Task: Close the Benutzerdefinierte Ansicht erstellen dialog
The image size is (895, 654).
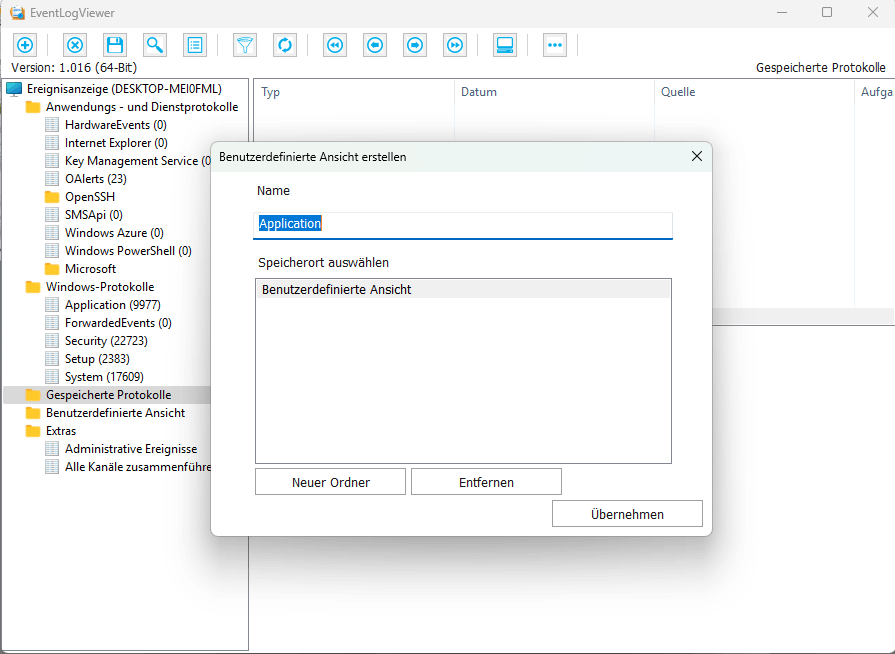Action: pyautogui.click(x=697, y=157)
